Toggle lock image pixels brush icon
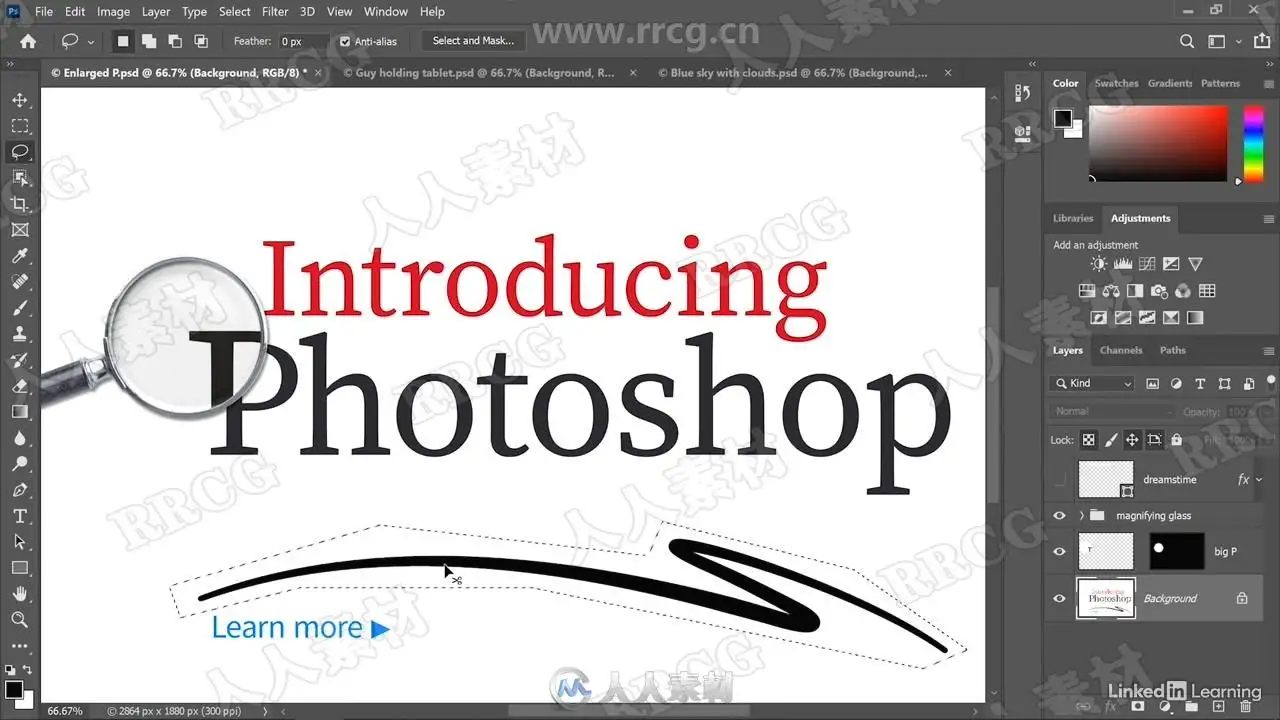Viewport: 1280px width, 720px height. 1111,440
